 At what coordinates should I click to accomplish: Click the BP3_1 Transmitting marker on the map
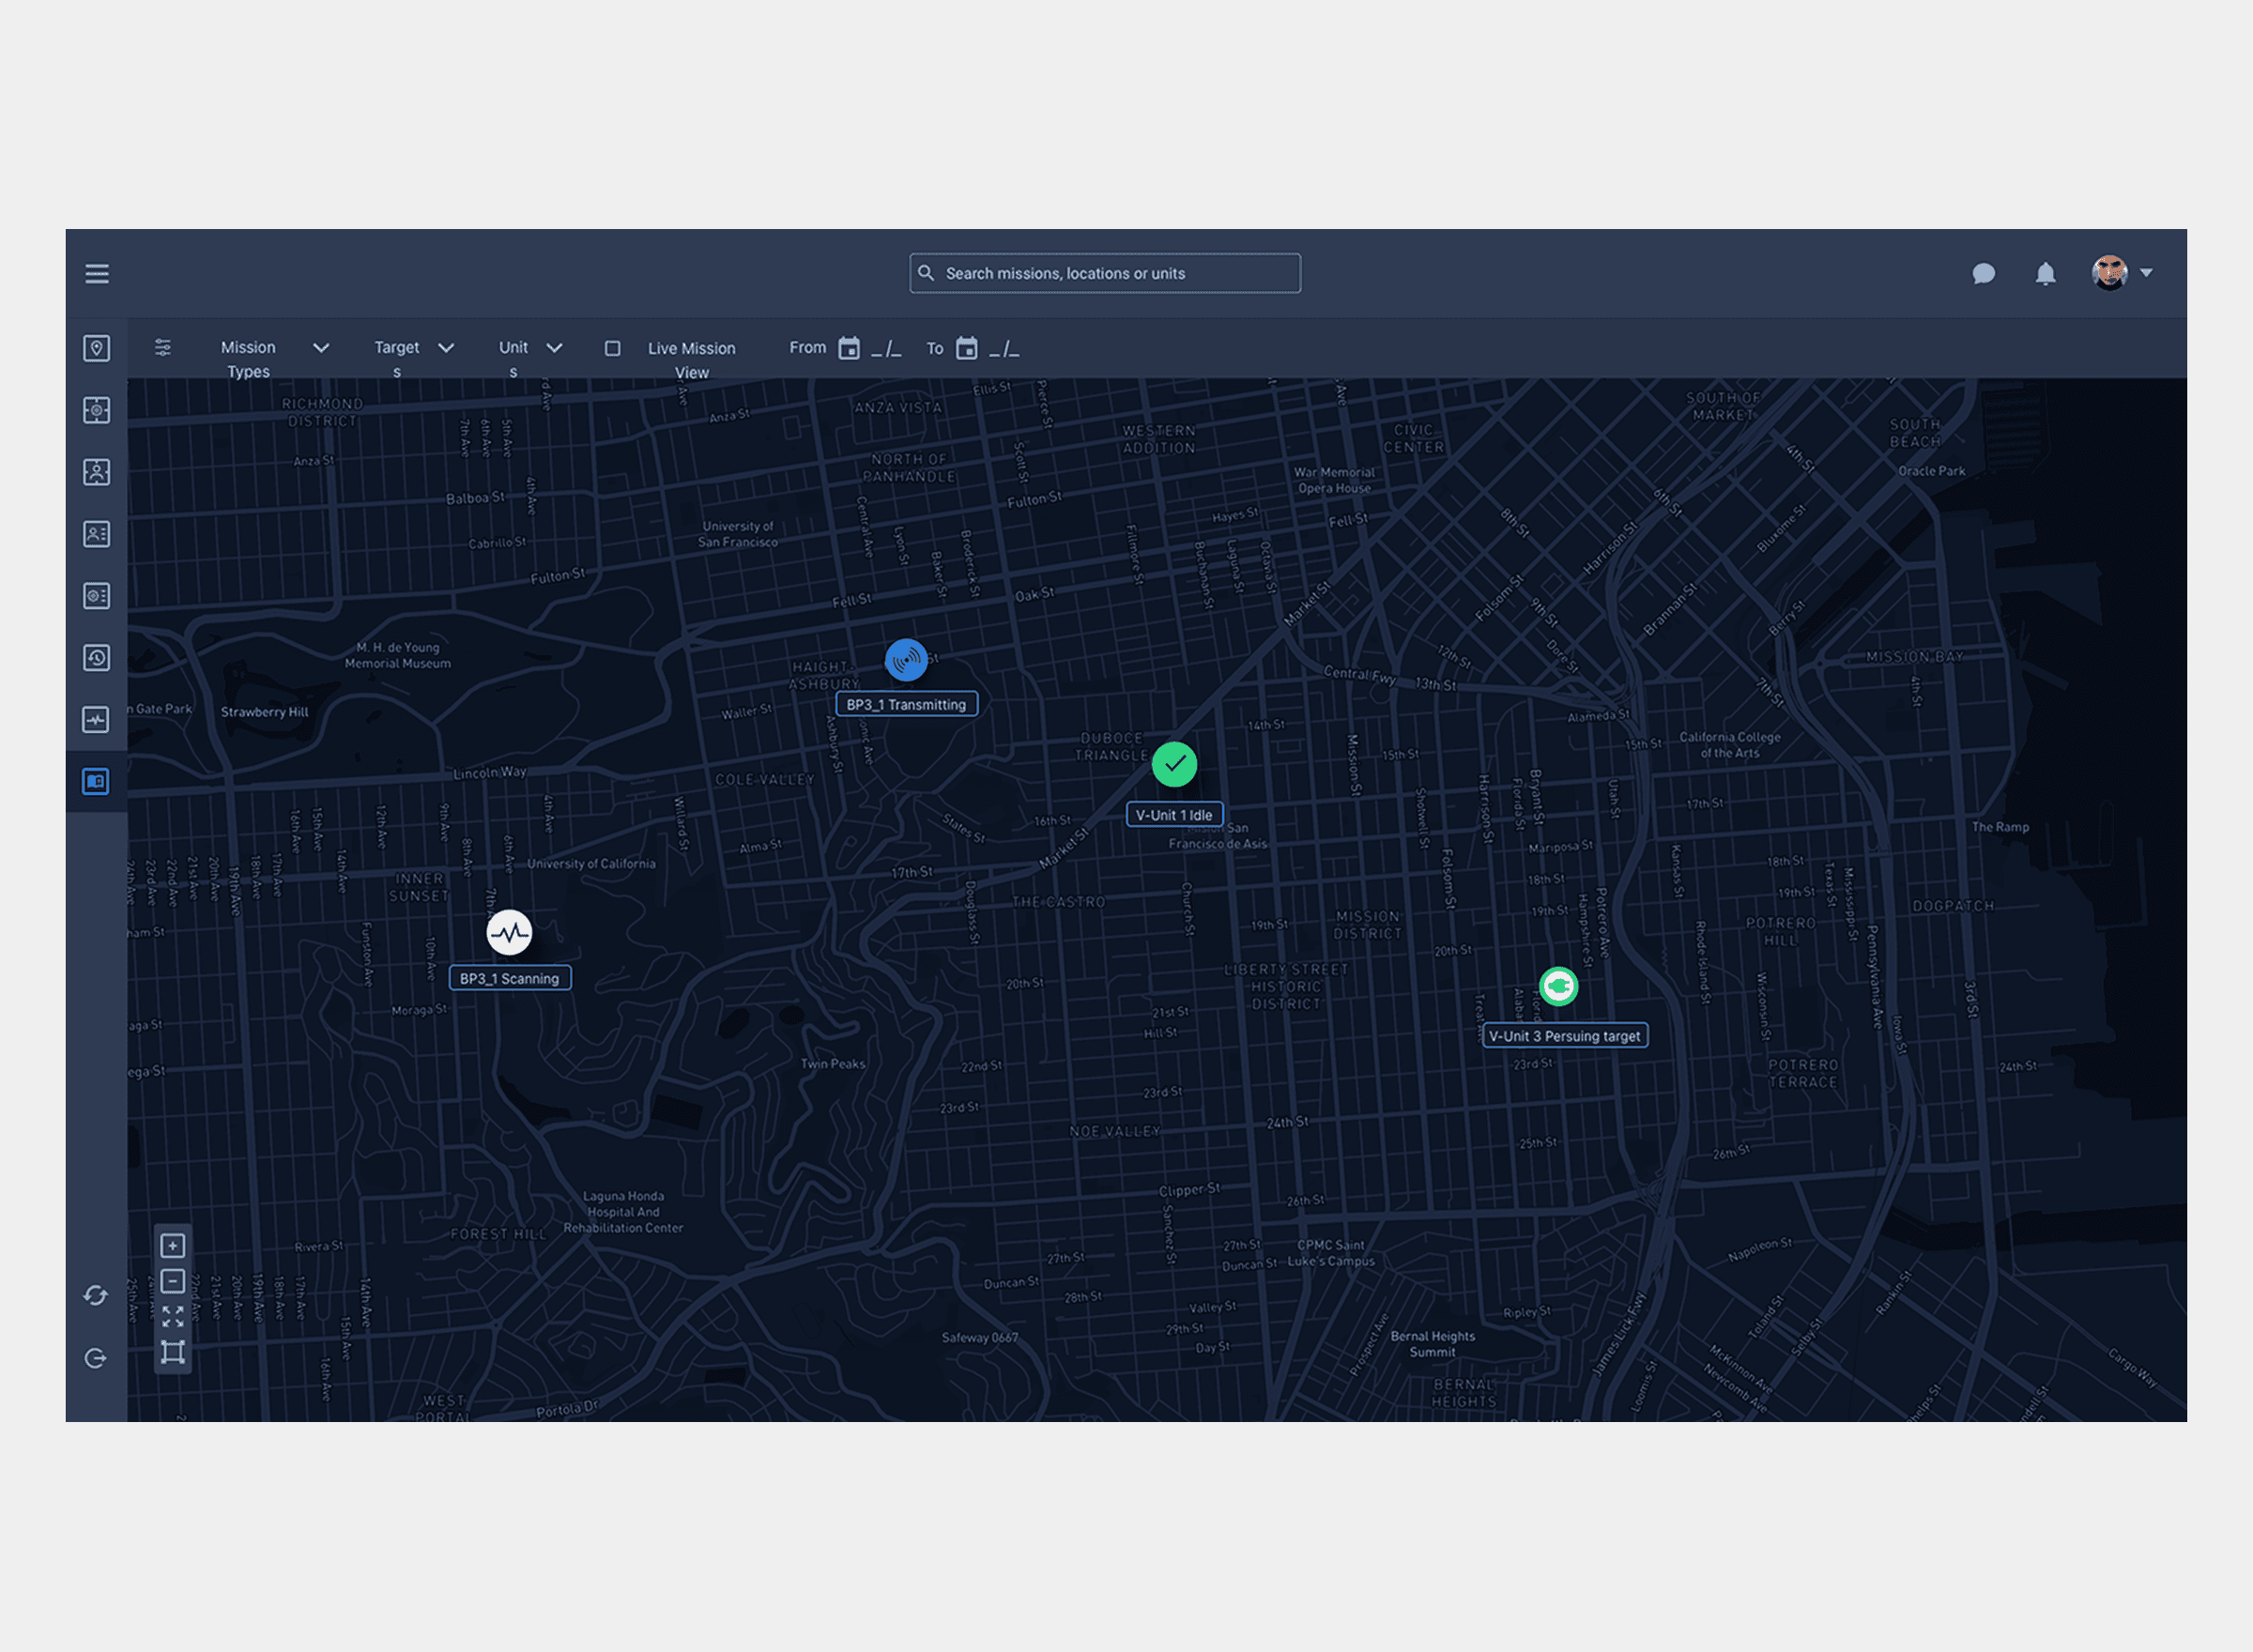907,659
